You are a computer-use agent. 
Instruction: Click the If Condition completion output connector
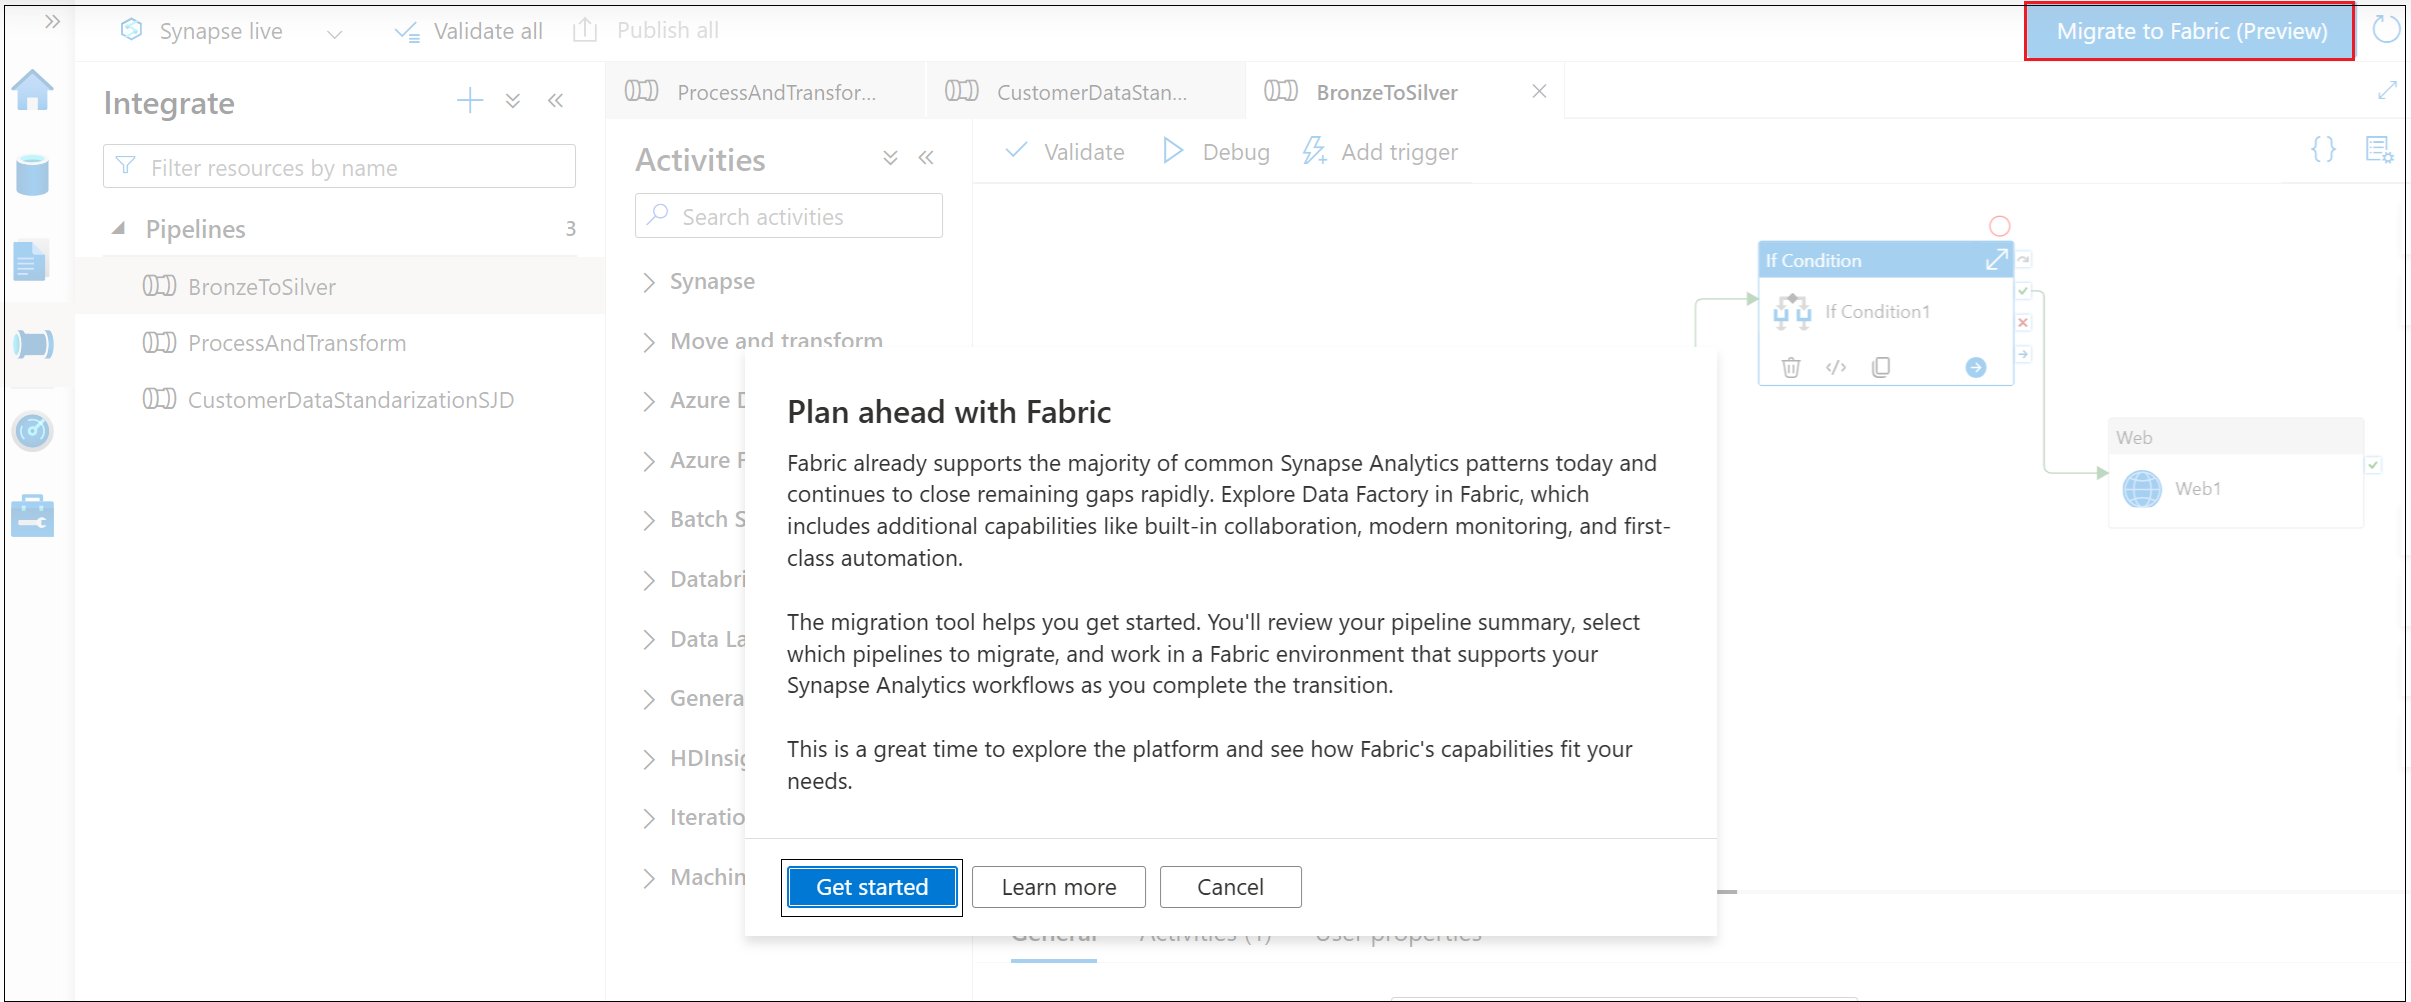pos(2023,354)
